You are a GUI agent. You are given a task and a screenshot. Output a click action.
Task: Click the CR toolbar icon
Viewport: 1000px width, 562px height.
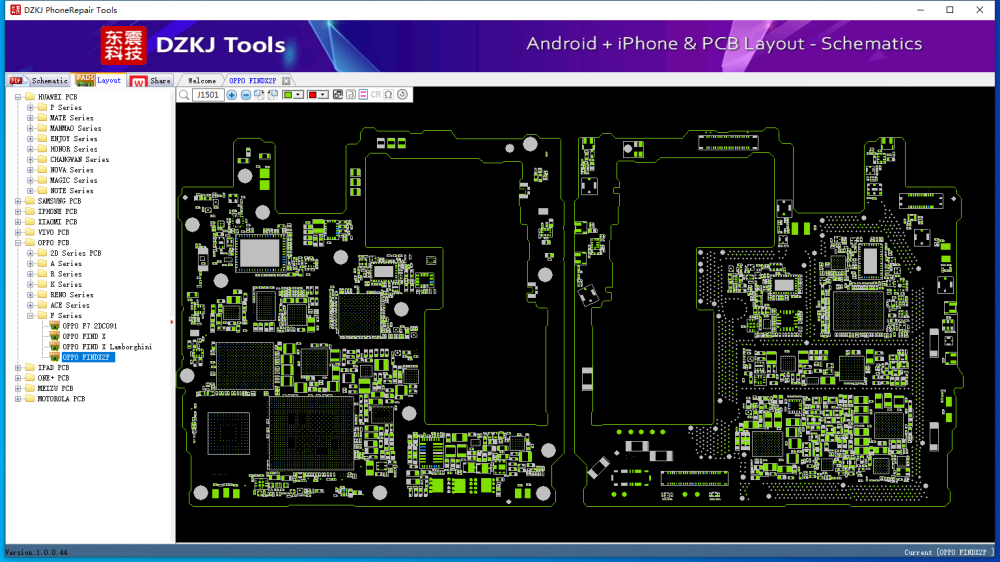[376, 95]
